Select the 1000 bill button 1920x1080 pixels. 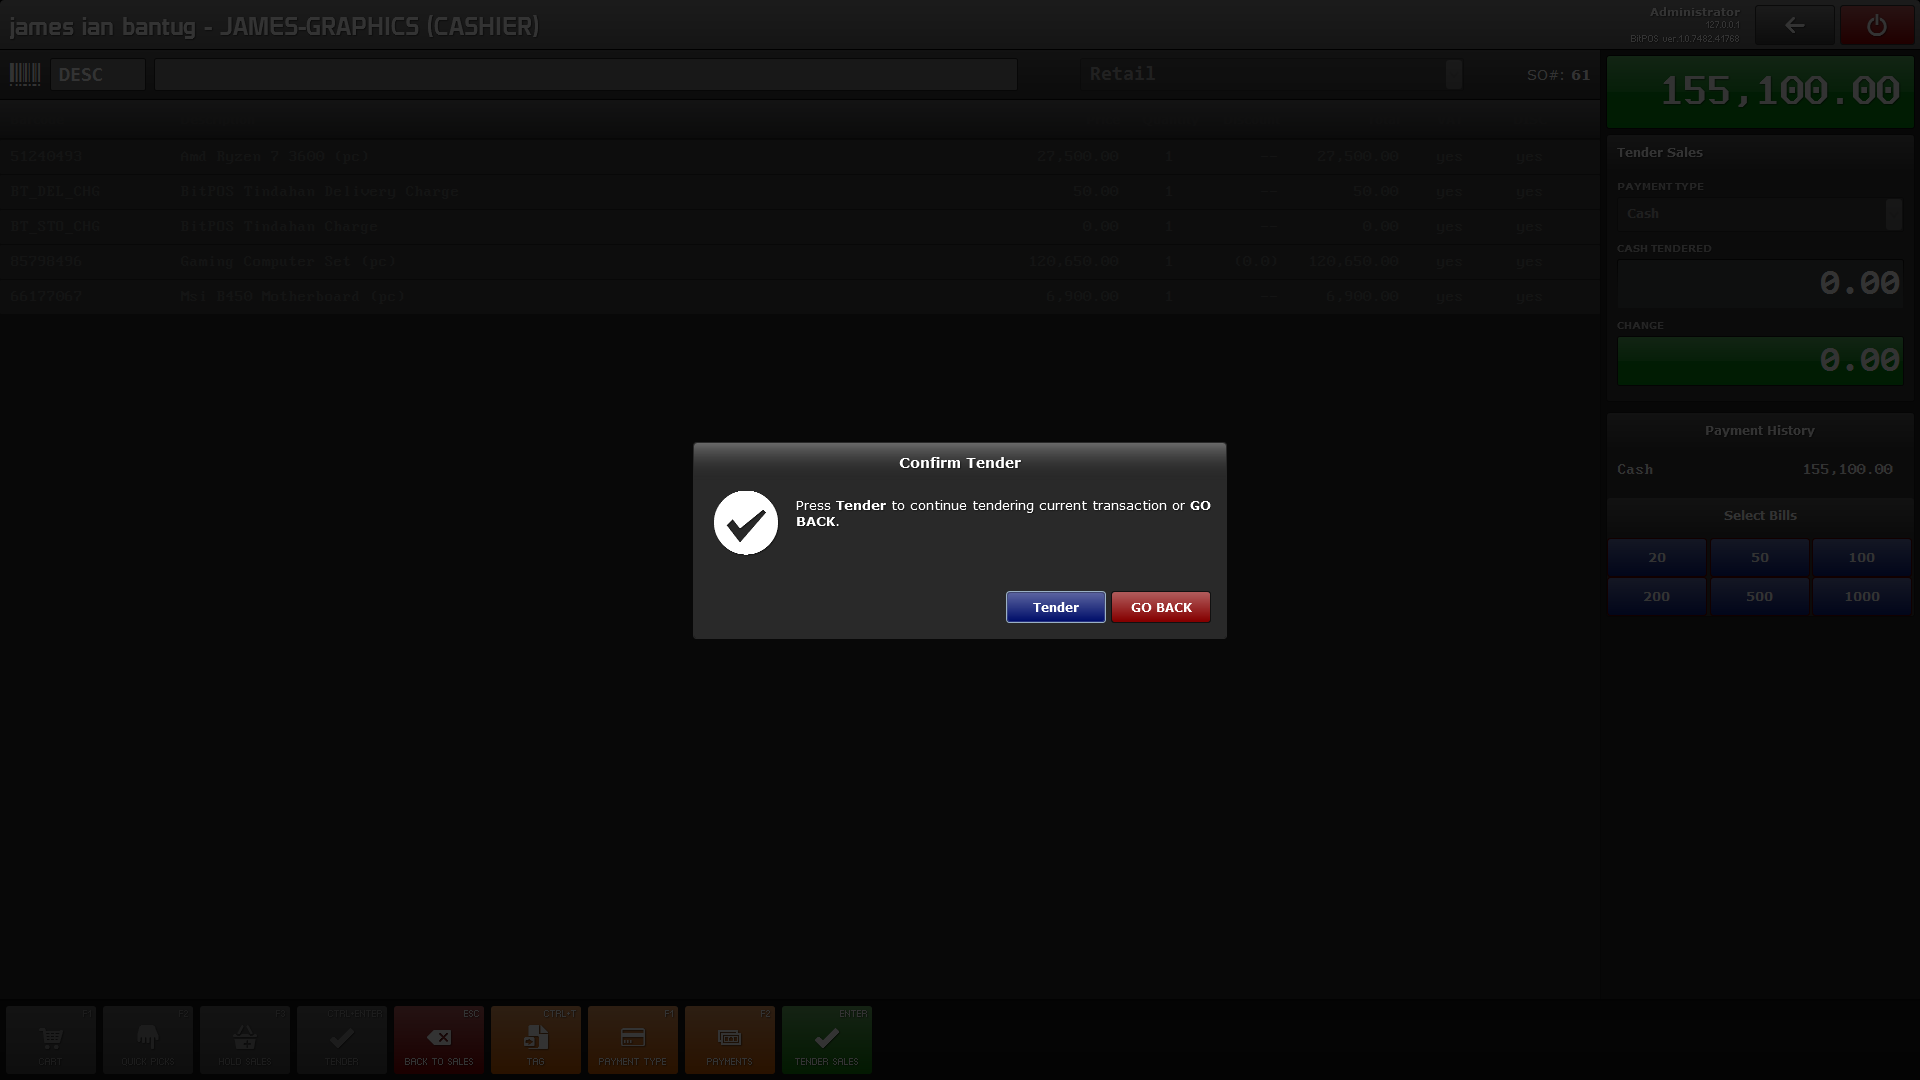tap(1862, 597)
